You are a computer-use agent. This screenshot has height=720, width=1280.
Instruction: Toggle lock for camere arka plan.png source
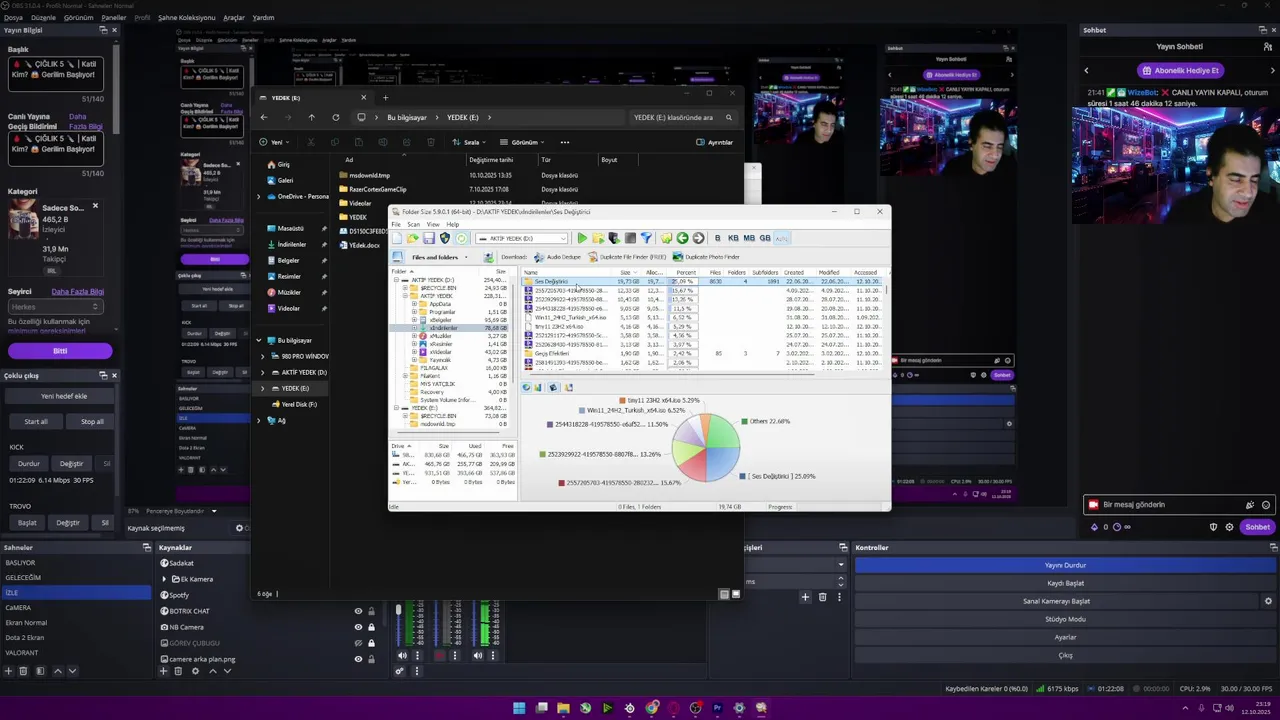tap(371, 659)
